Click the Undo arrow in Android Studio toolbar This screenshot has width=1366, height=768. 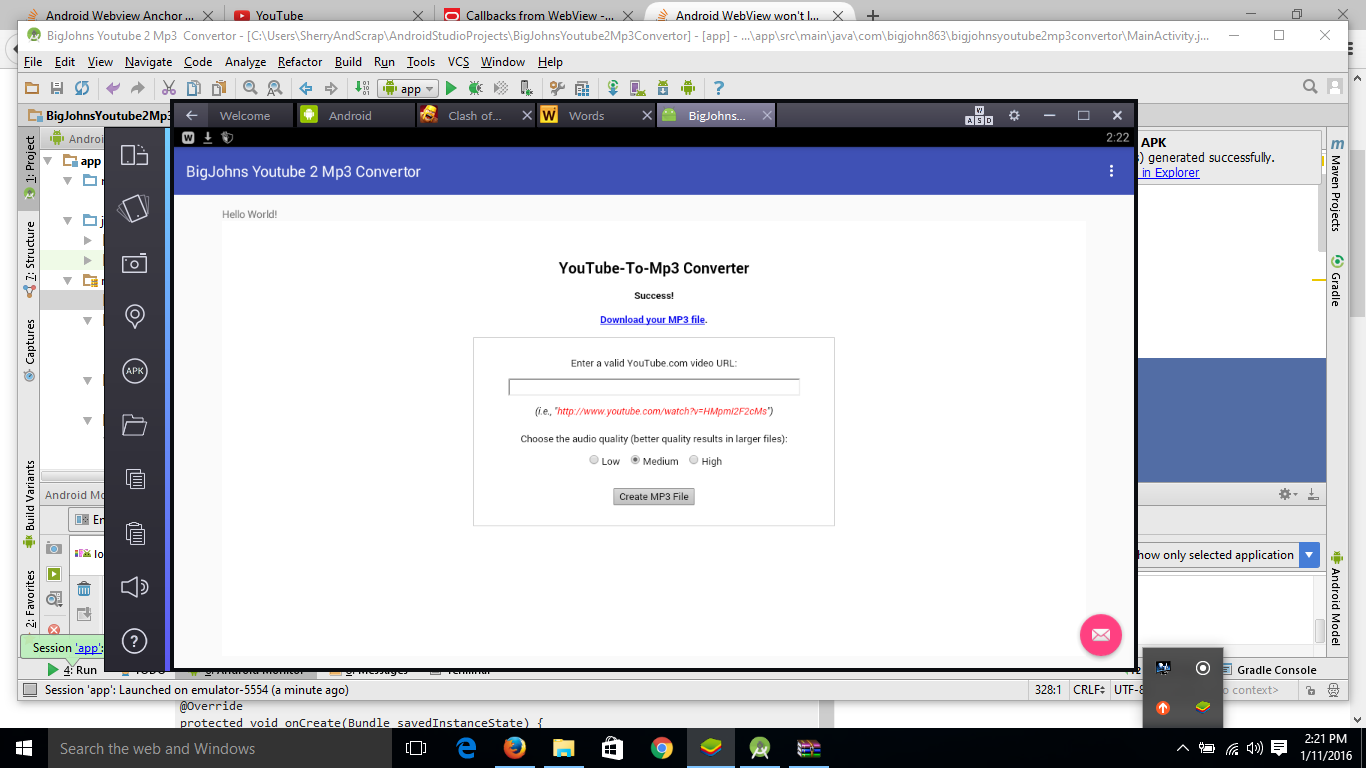tap(113, 88)
